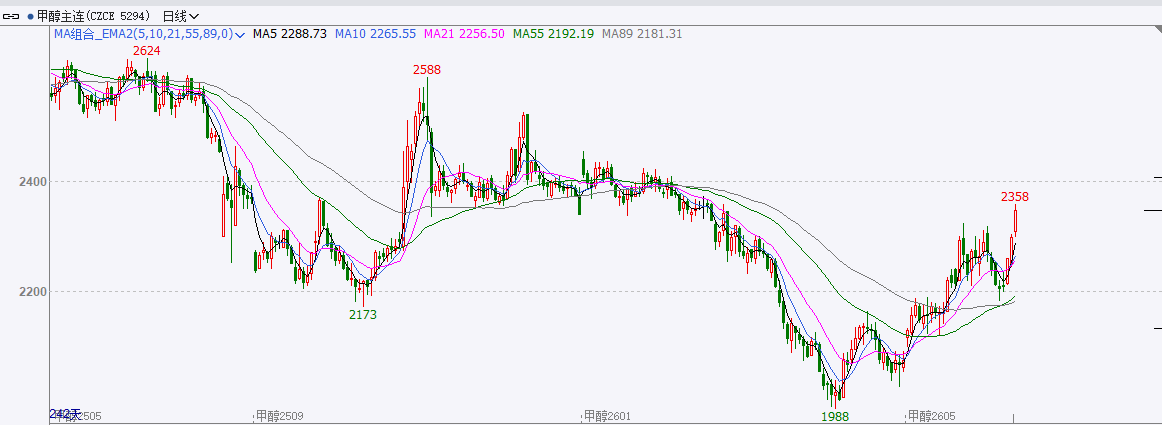Click the 2588 peak price label

click(427, 70)
